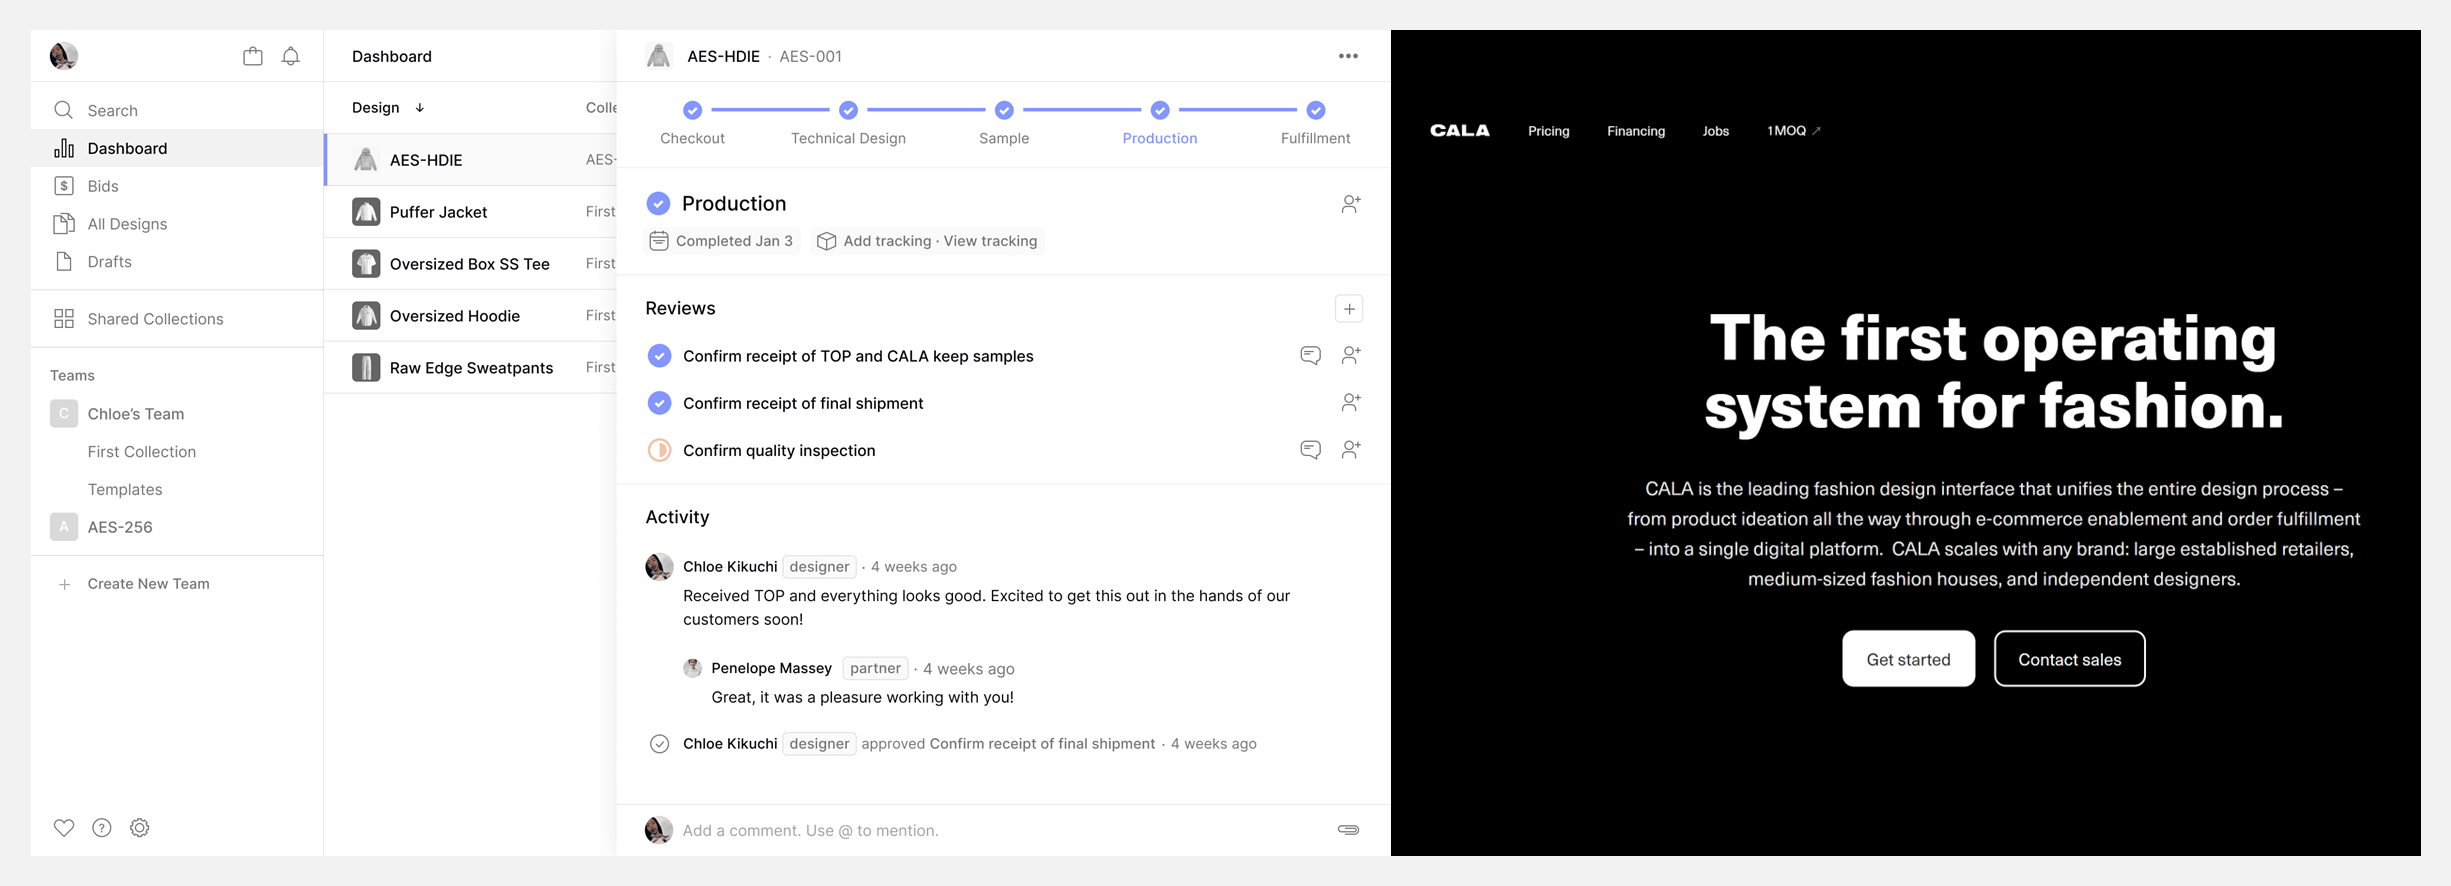Open the settings gear icon

[140, 828]
